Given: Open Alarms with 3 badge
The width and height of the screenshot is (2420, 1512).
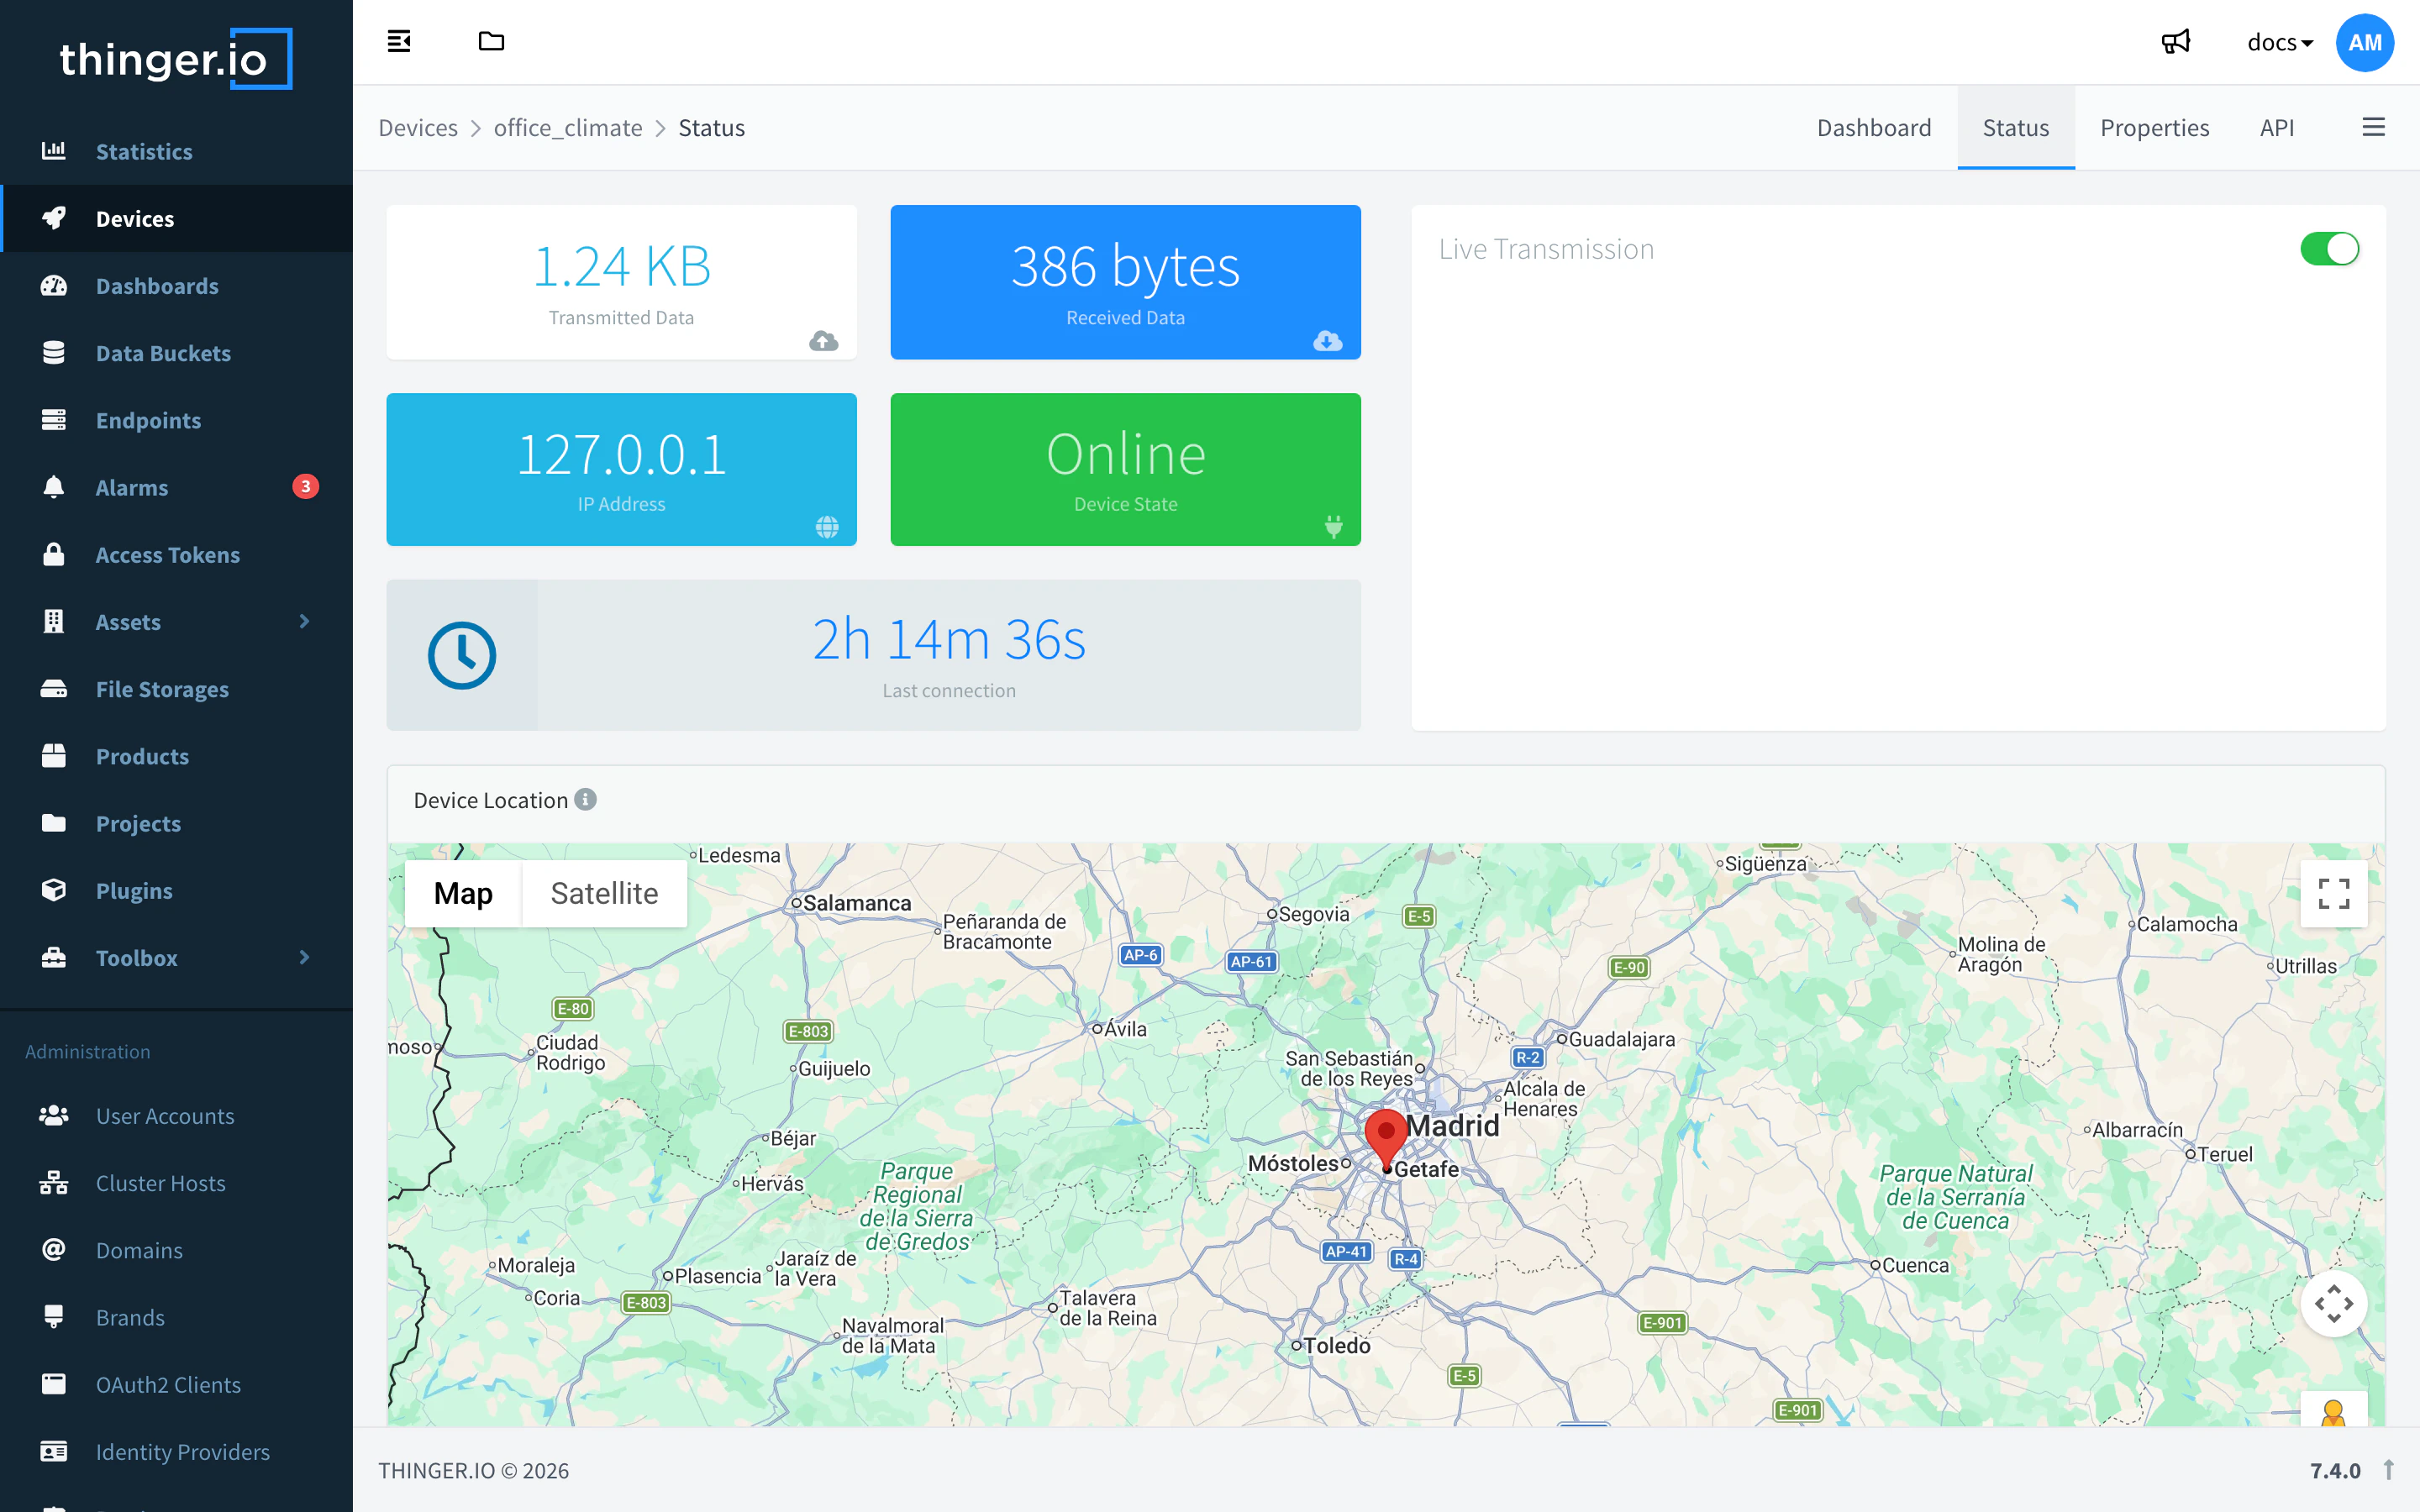Looking at the screenshot, I should [x=176, y=487].
